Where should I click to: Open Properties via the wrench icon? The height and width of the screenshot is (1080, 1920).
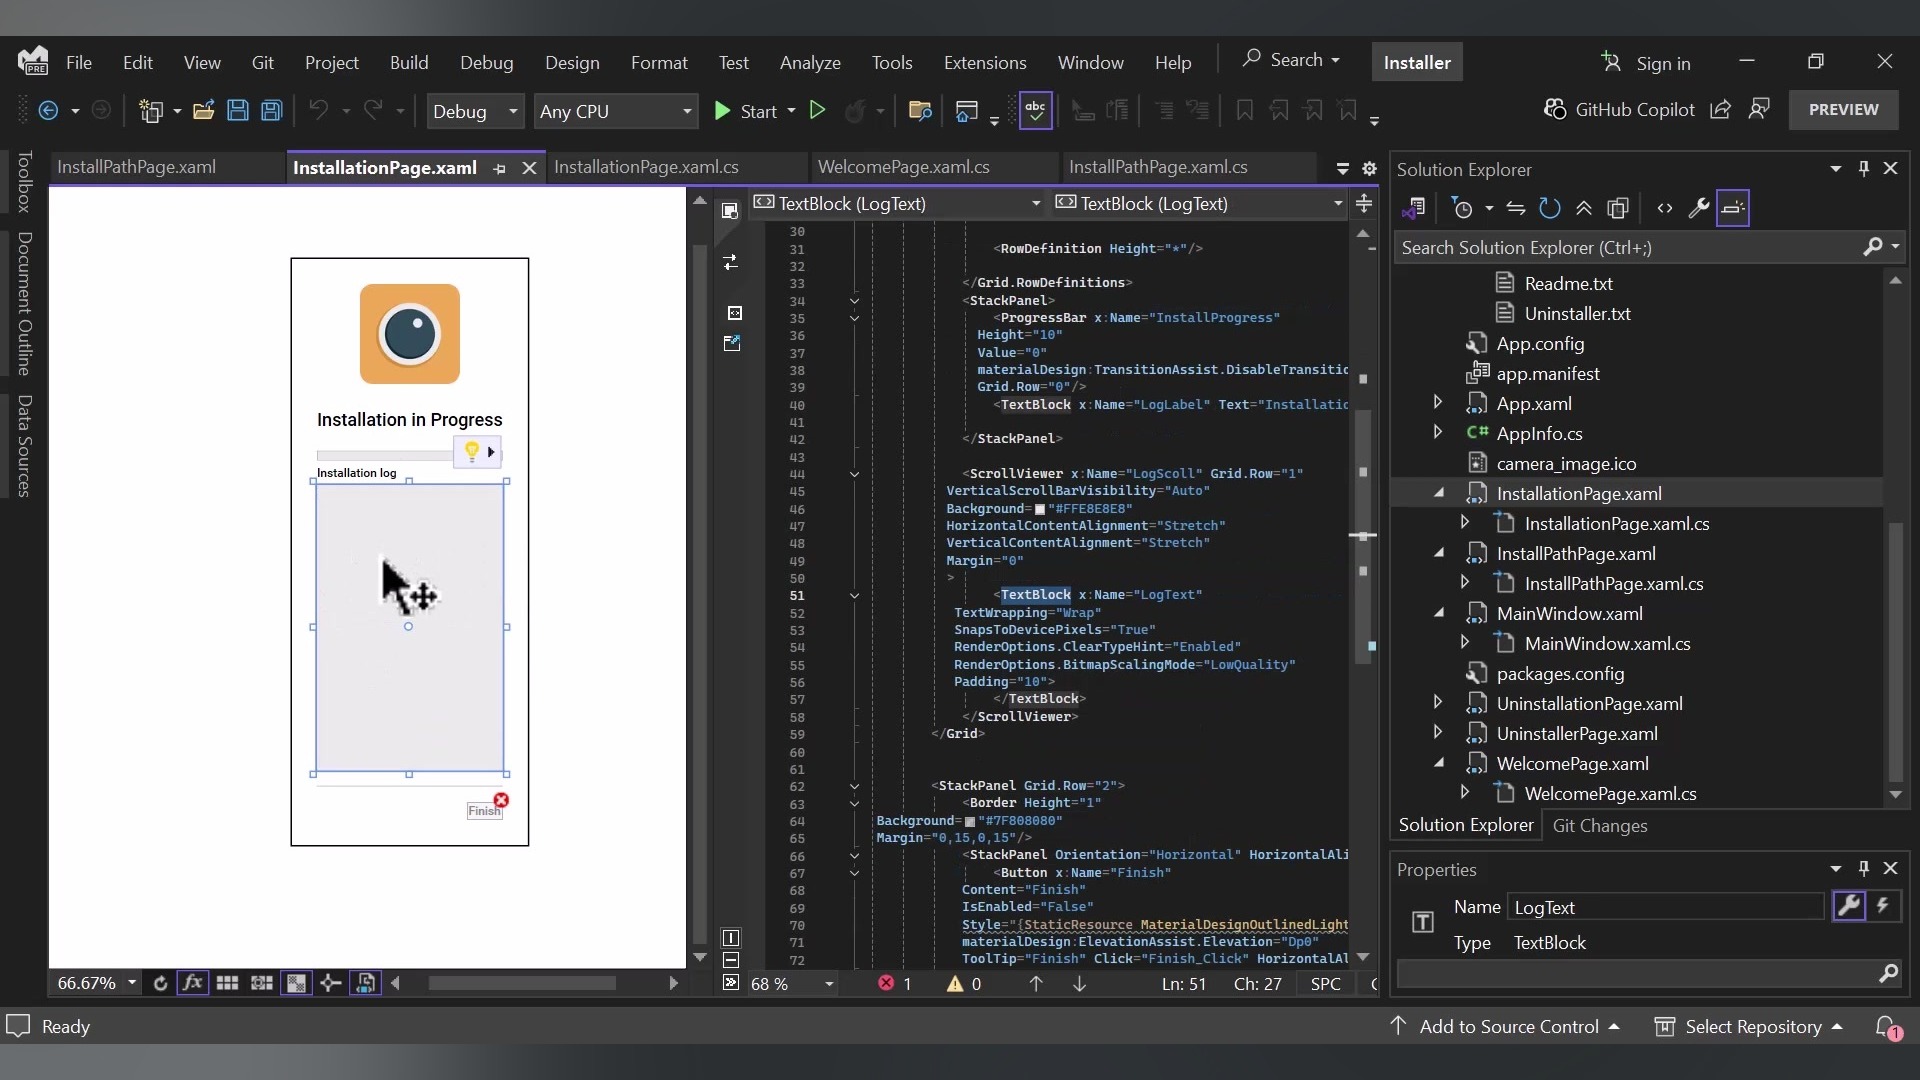tap(1698, 208)
